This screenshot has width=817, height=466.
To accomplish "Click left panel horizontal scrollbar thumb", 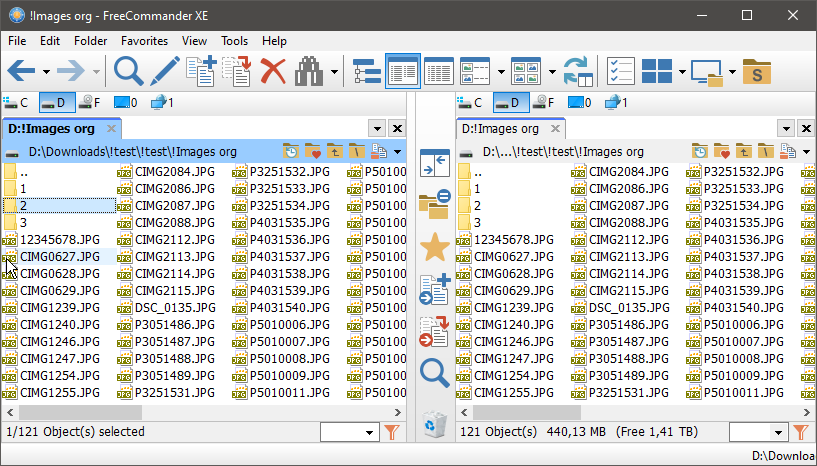I will 80,412.
